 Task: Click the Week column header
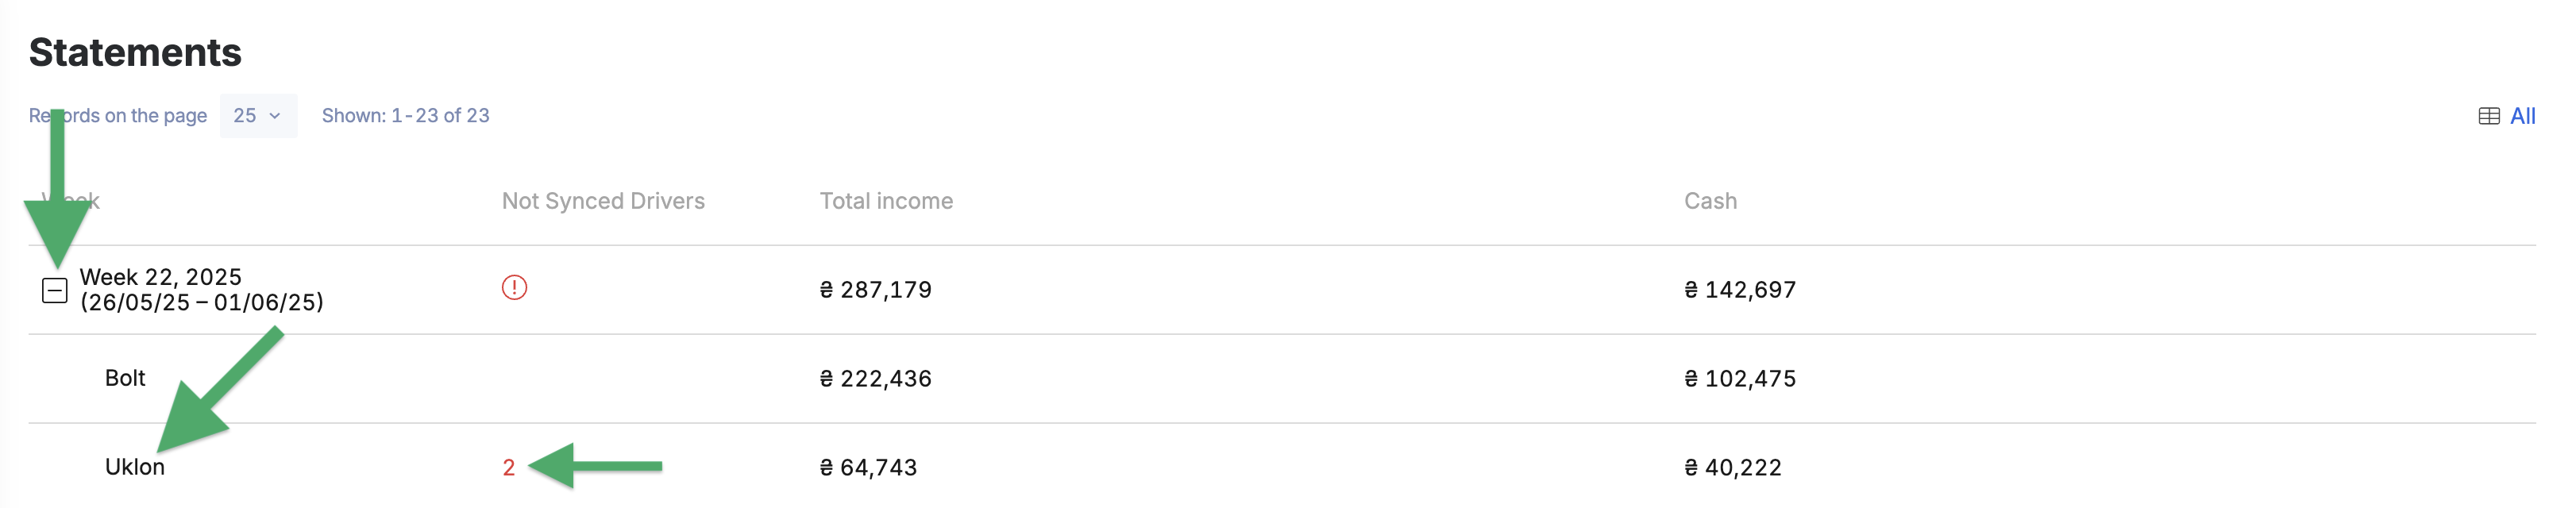70,201
